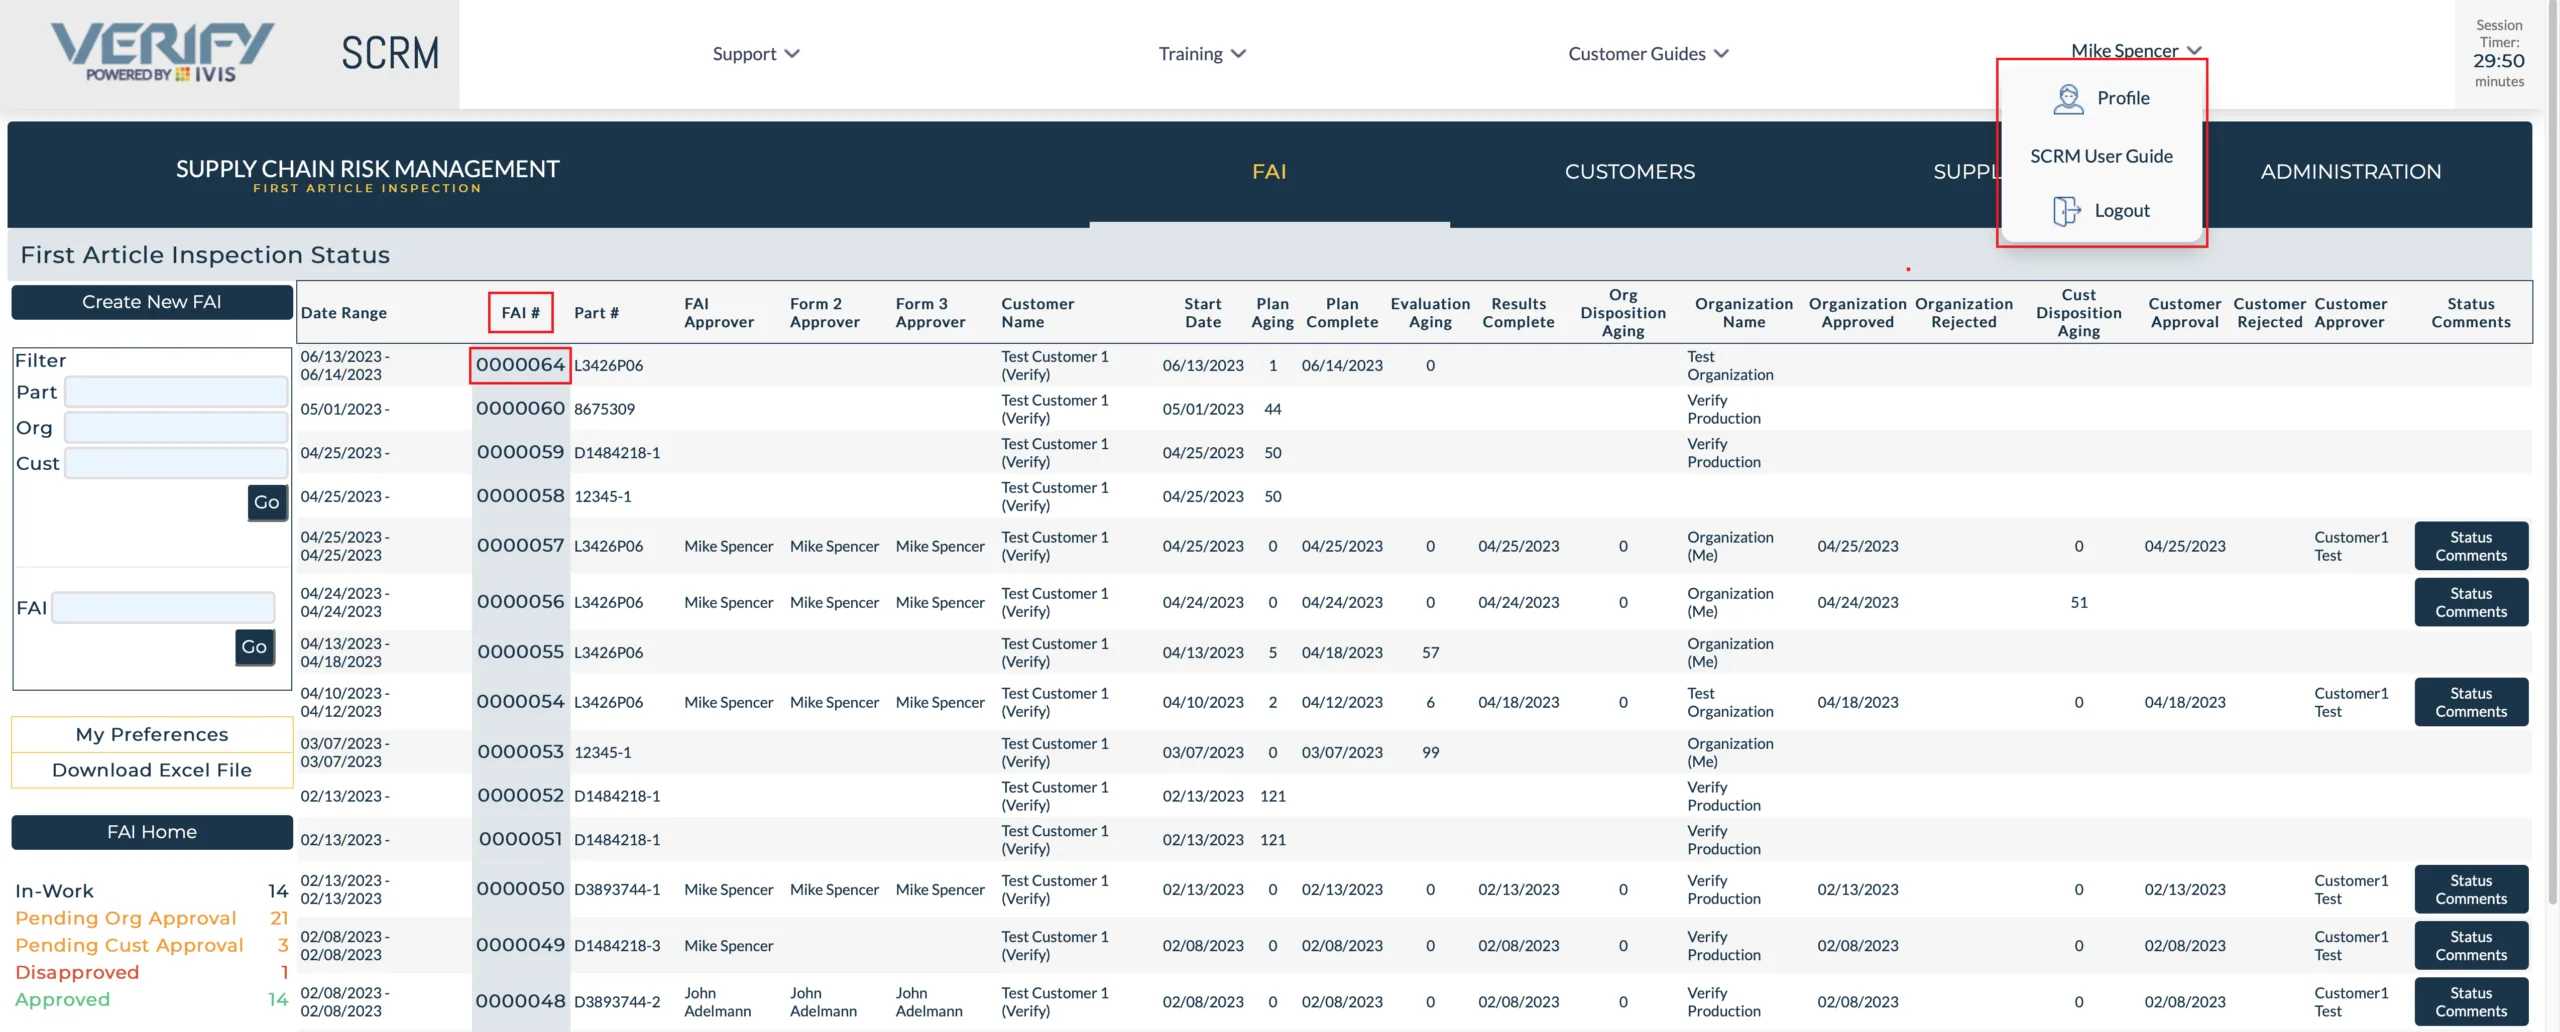Click the FAI search input field
The height and width of the screenshot is (1032, 2560).
tap(163, 607)
